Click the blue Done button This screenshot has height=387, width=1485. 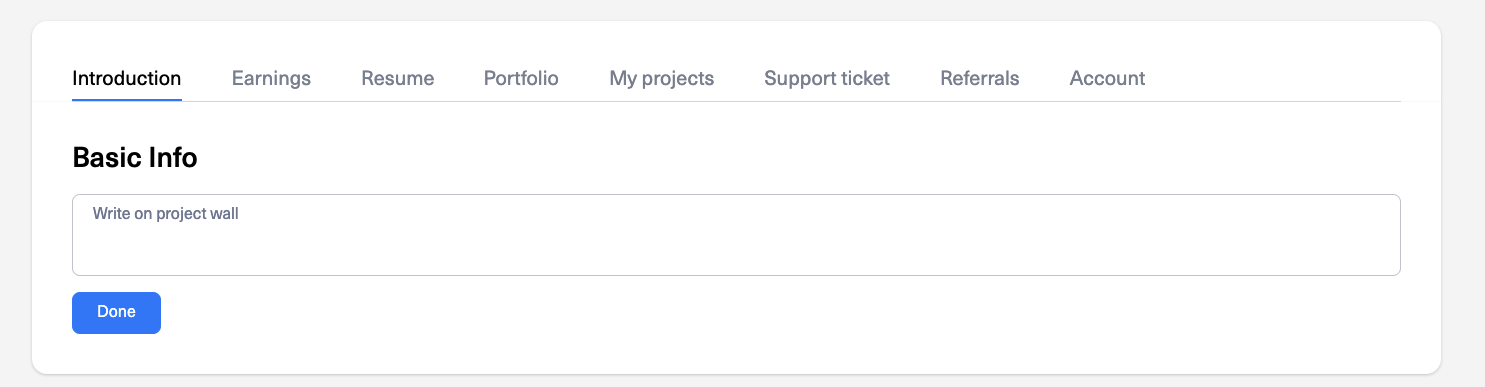(x=116, y=312)
